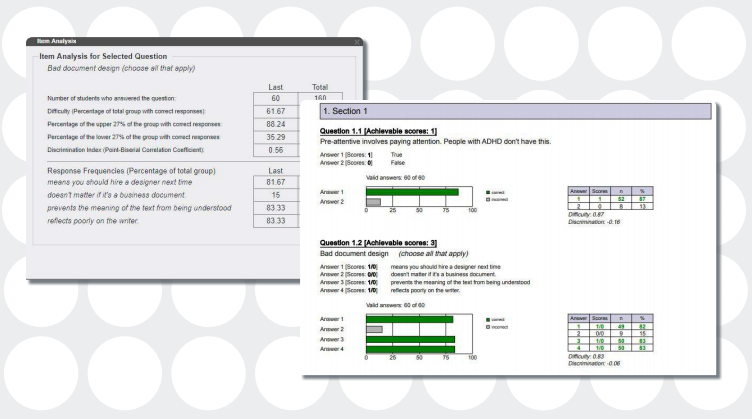Click 'Difficulty: 0.87' below Question 1.1 table

coord(586,215)
